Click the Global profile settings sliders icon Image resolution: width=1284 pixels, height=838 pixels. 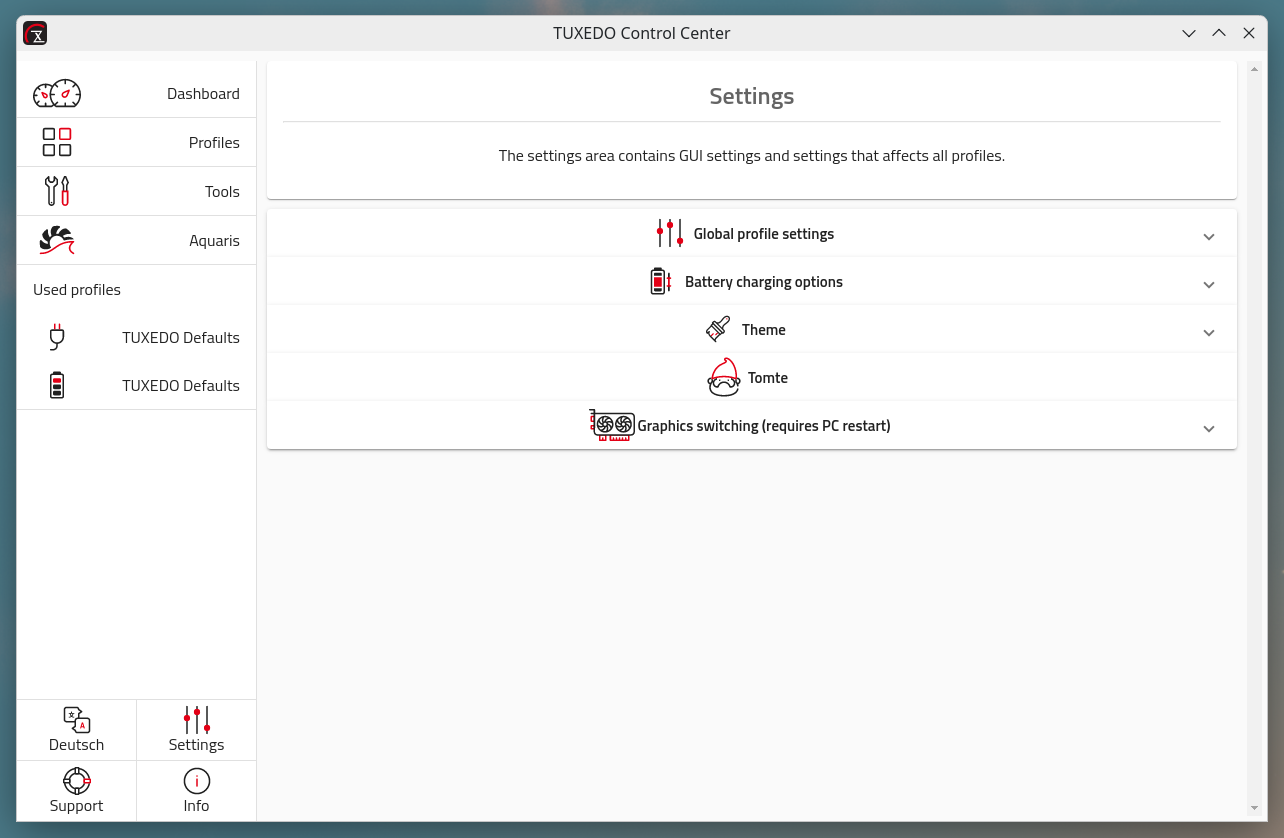(670, 233)
